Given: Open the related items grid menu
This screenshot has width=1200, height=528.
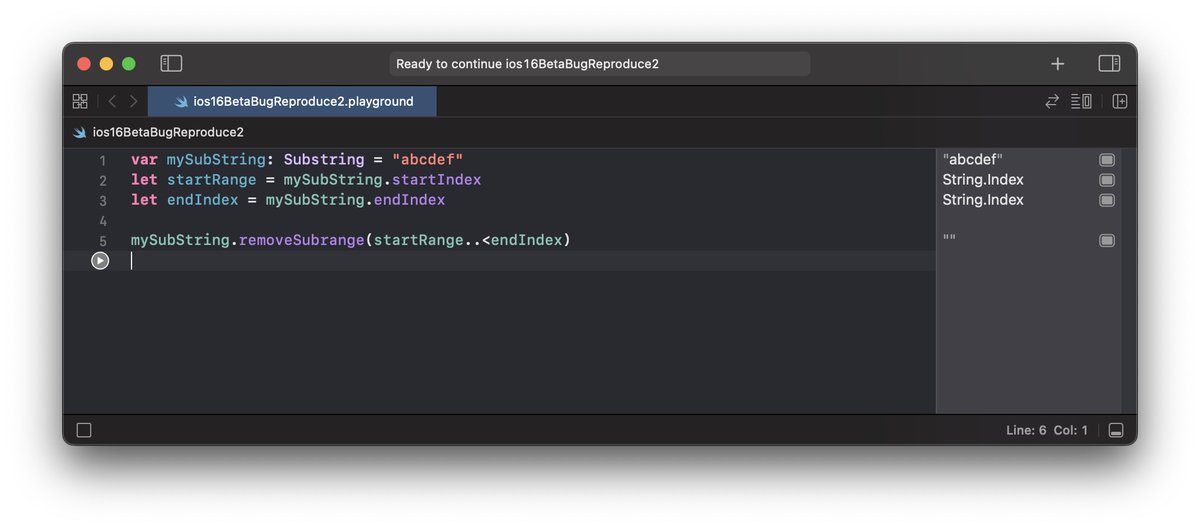Looking at the screenshot, I should tap(80, 101).
